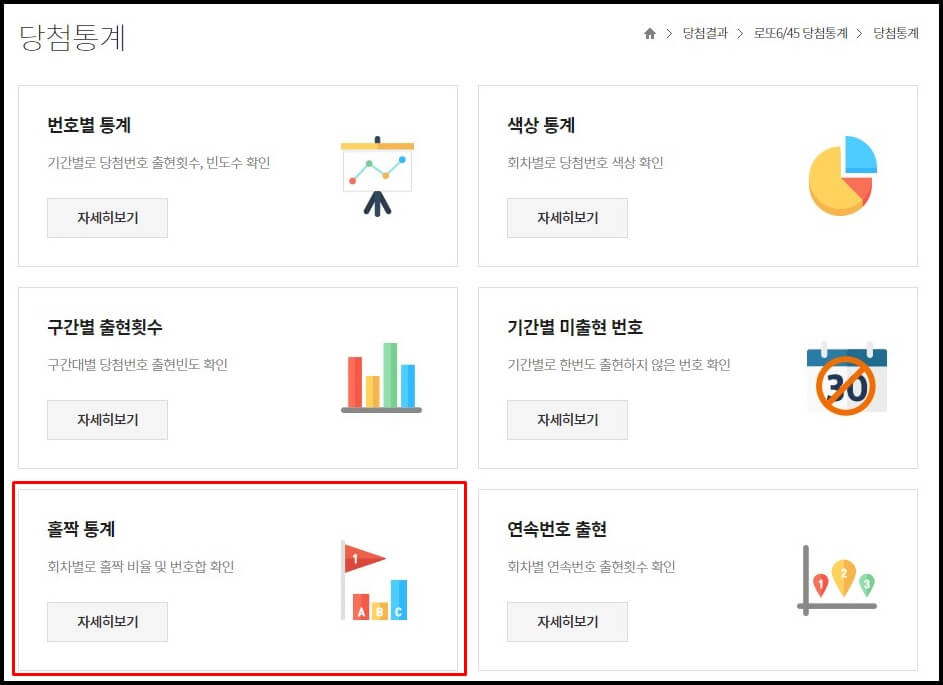Viewport: 943px width, 685px height.
Task: Click the numbered map pins icon for 연속번호 출현
Action: tap(837, 580)
